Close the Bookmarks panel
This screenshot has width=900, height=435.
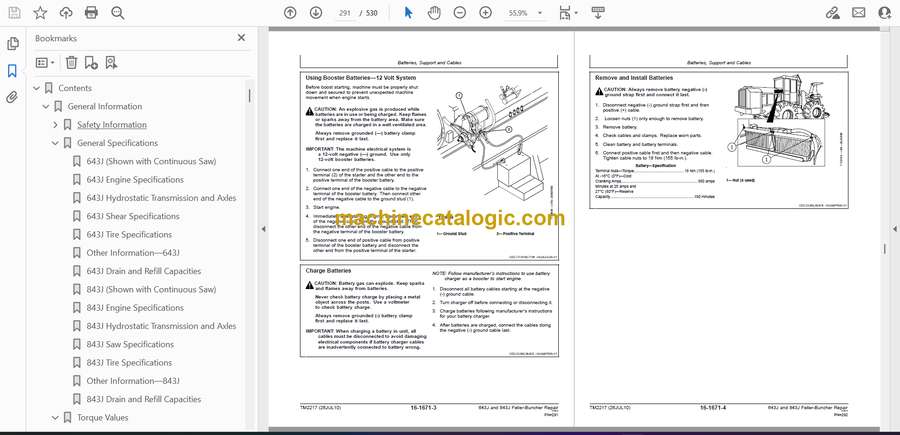(241, 38)
